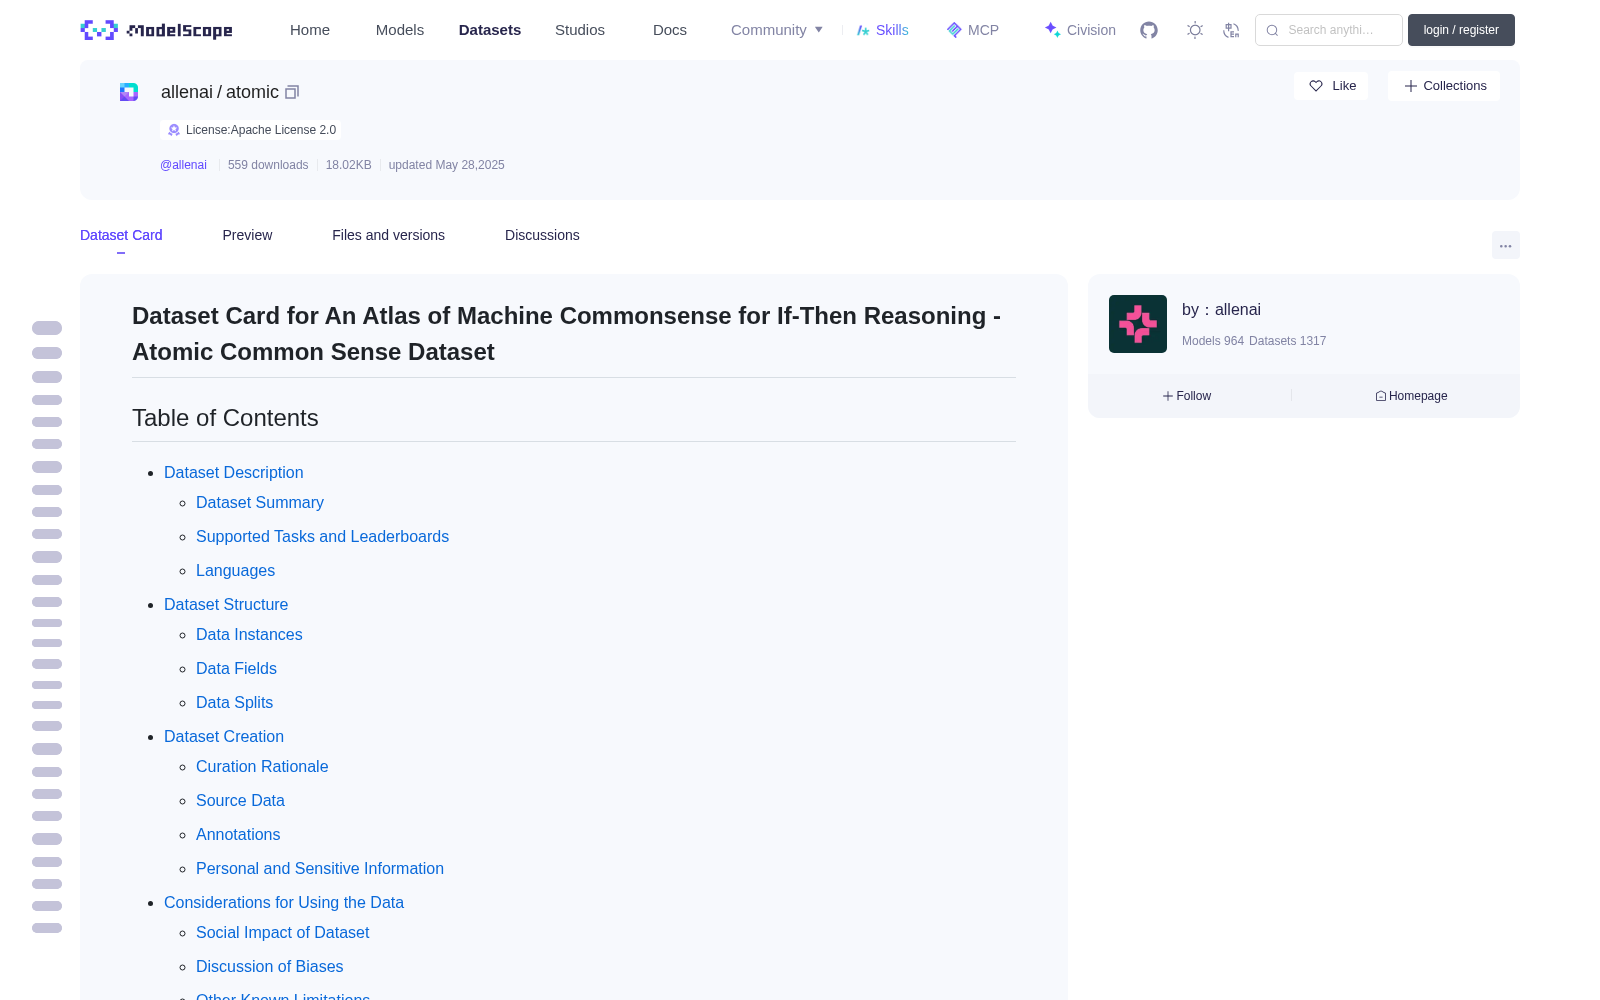1600x1000 pixels.
Task: Add dataset to Collections
Action: 1444,86
